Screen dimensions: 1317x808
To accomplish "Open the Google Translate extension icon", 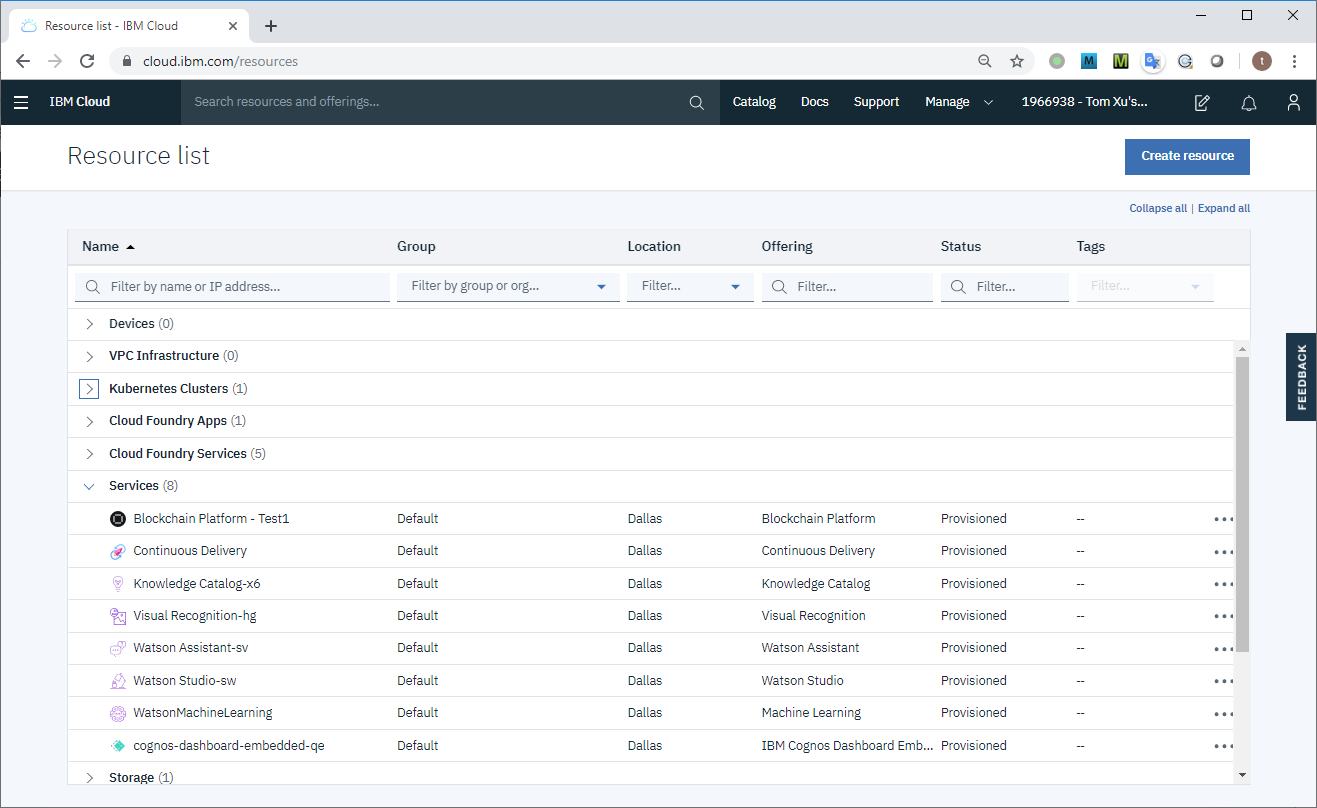I will click(1153, 61).
